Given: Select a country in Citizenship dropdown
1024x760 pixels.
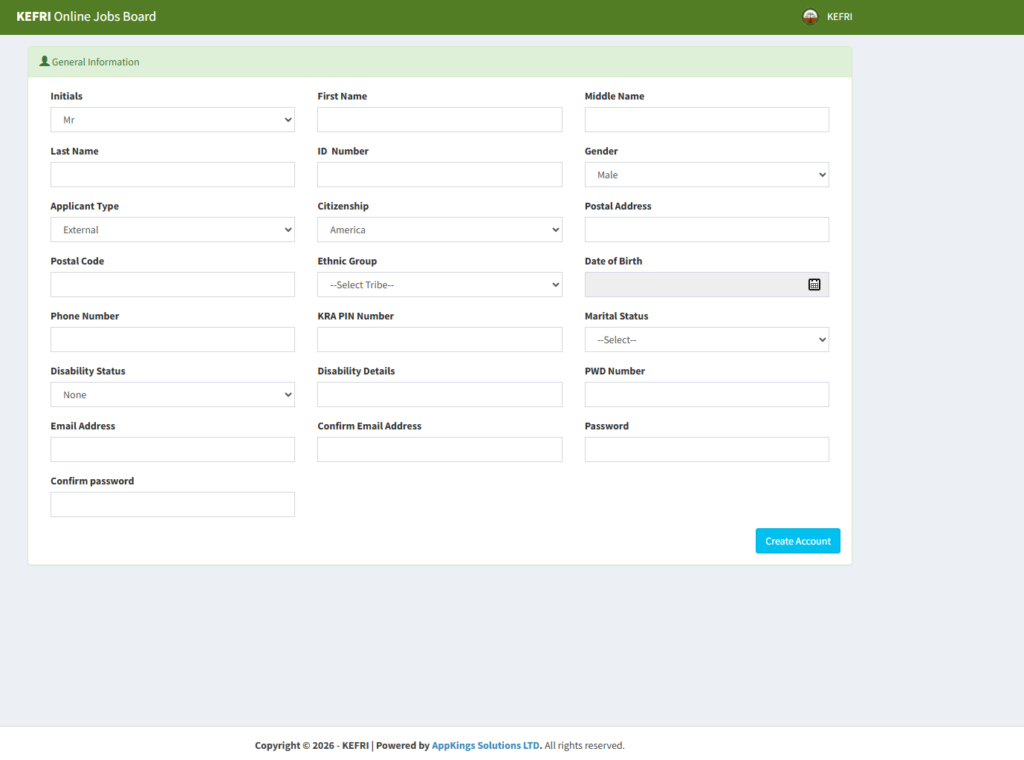Looking at the screenshot, I should click(x=439, y=230).
